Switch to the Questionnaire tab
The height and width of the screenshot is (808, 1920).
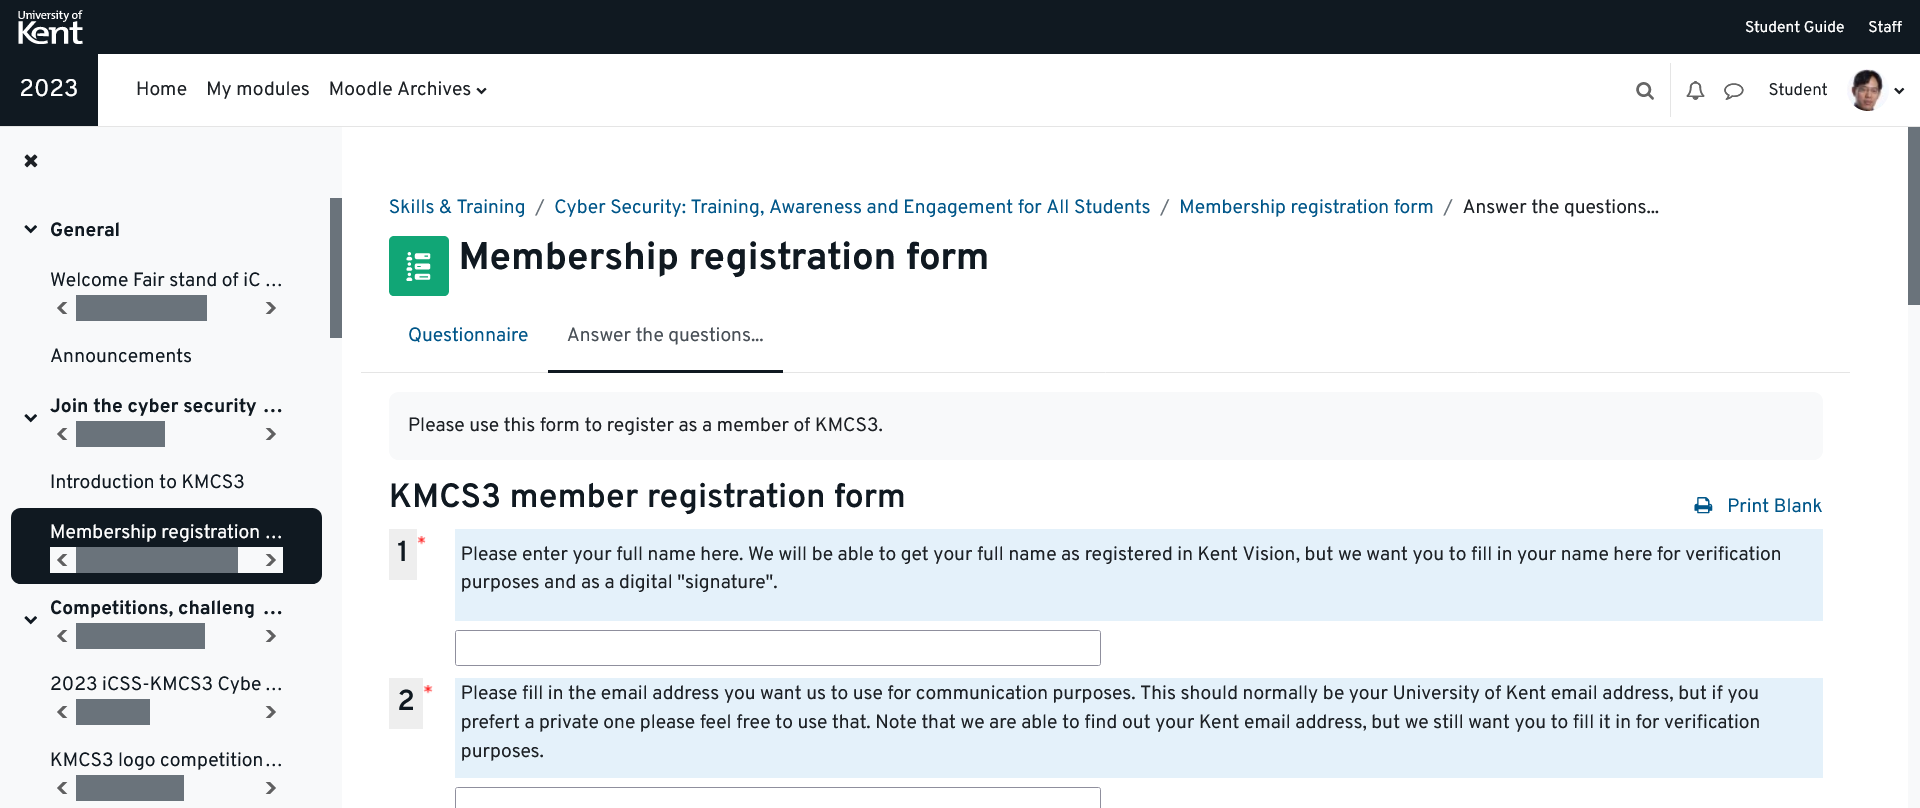(x=468, y=335)
